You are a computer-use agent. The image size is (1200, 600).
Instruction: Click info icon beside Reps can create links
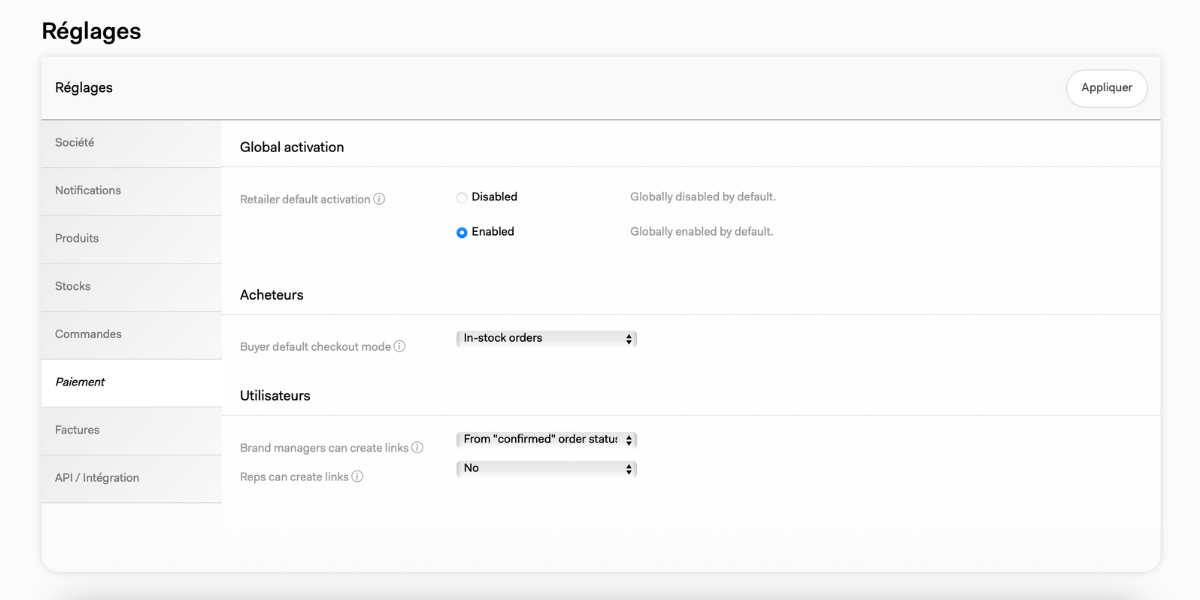coord(357,476)
